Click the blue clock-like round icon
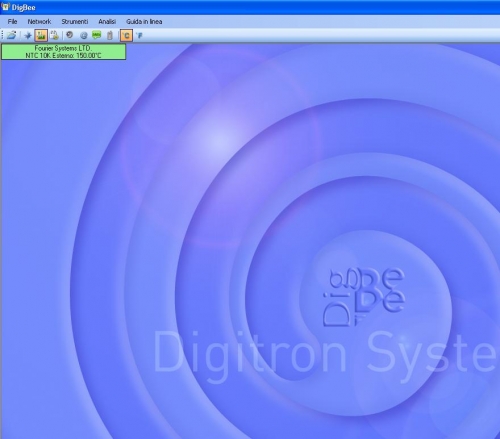 coord(84,35)
